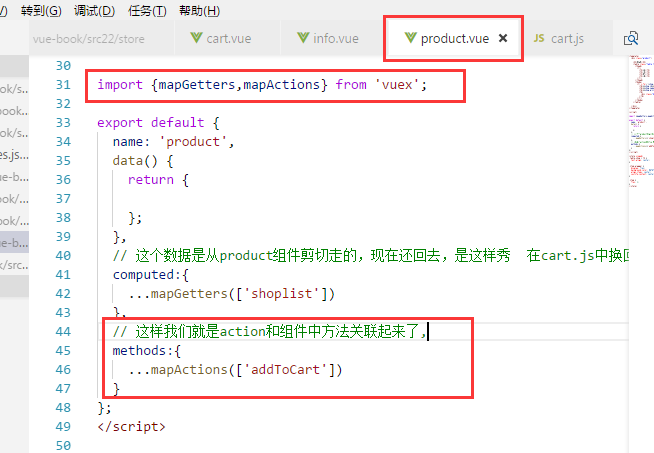Click the editor action icon beside the cart.js tab
Viewport: 654px width, 453px height.
coord(631,38)
